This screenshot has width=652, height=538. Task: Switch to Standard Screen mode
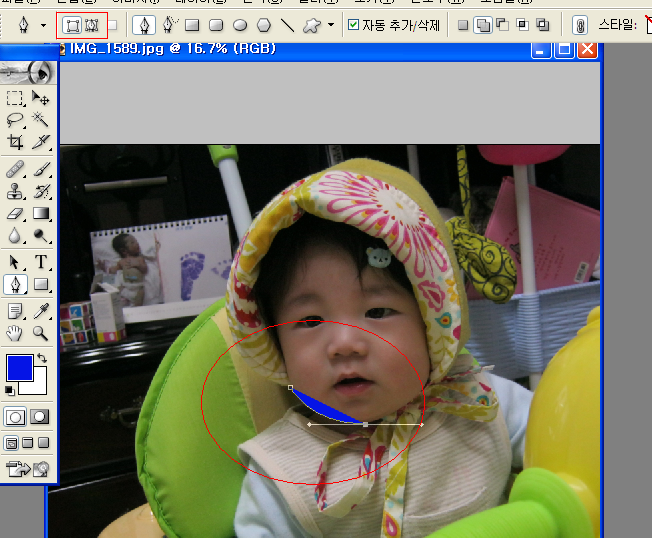point(11,443)
